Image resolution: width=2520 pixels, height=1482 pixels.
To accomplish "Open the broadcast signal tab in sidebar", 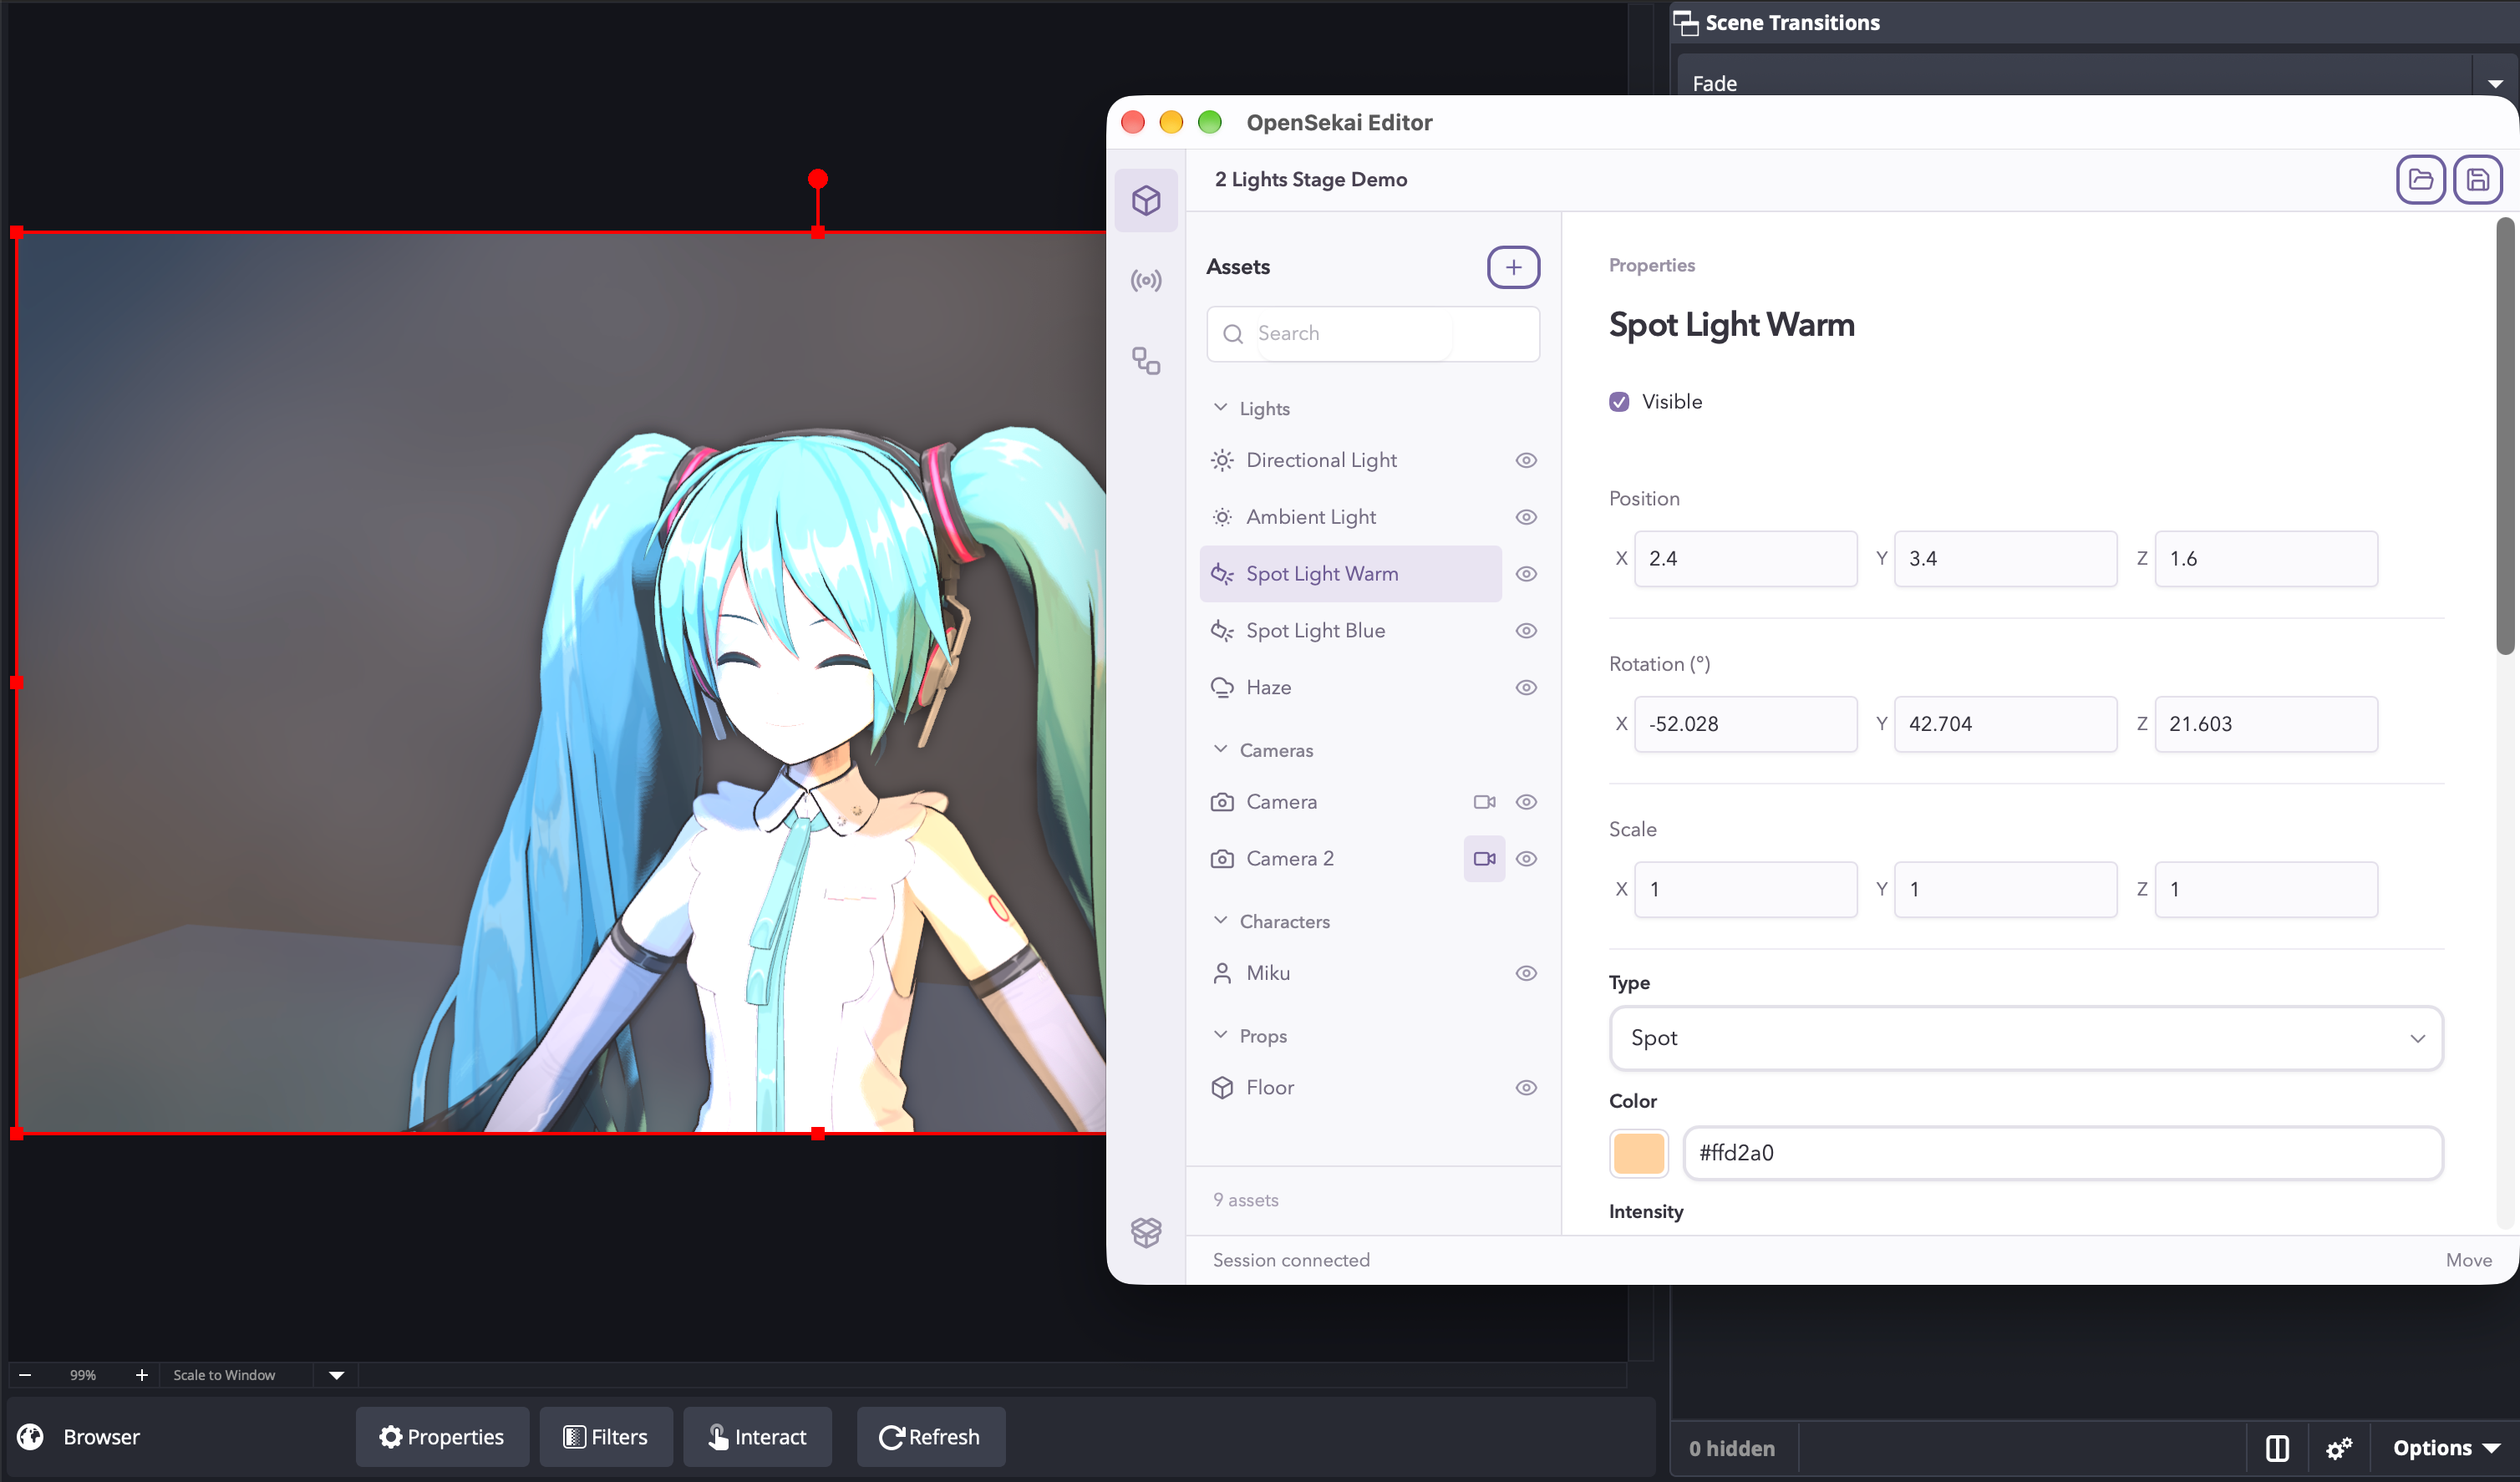I will [1146, 281].
